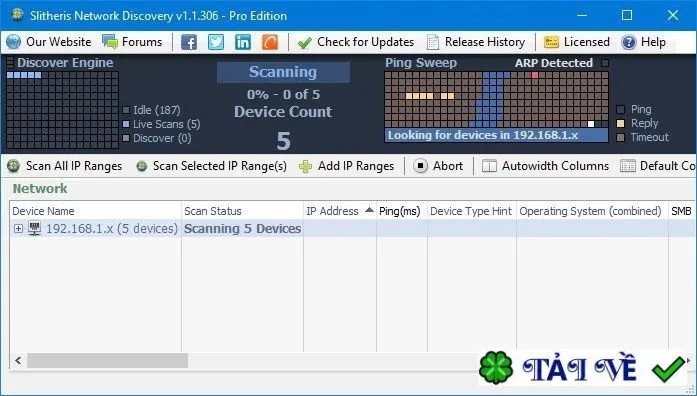Click the Discover Engine panel grip icon
Screen dimensions: 697x396
10,63
